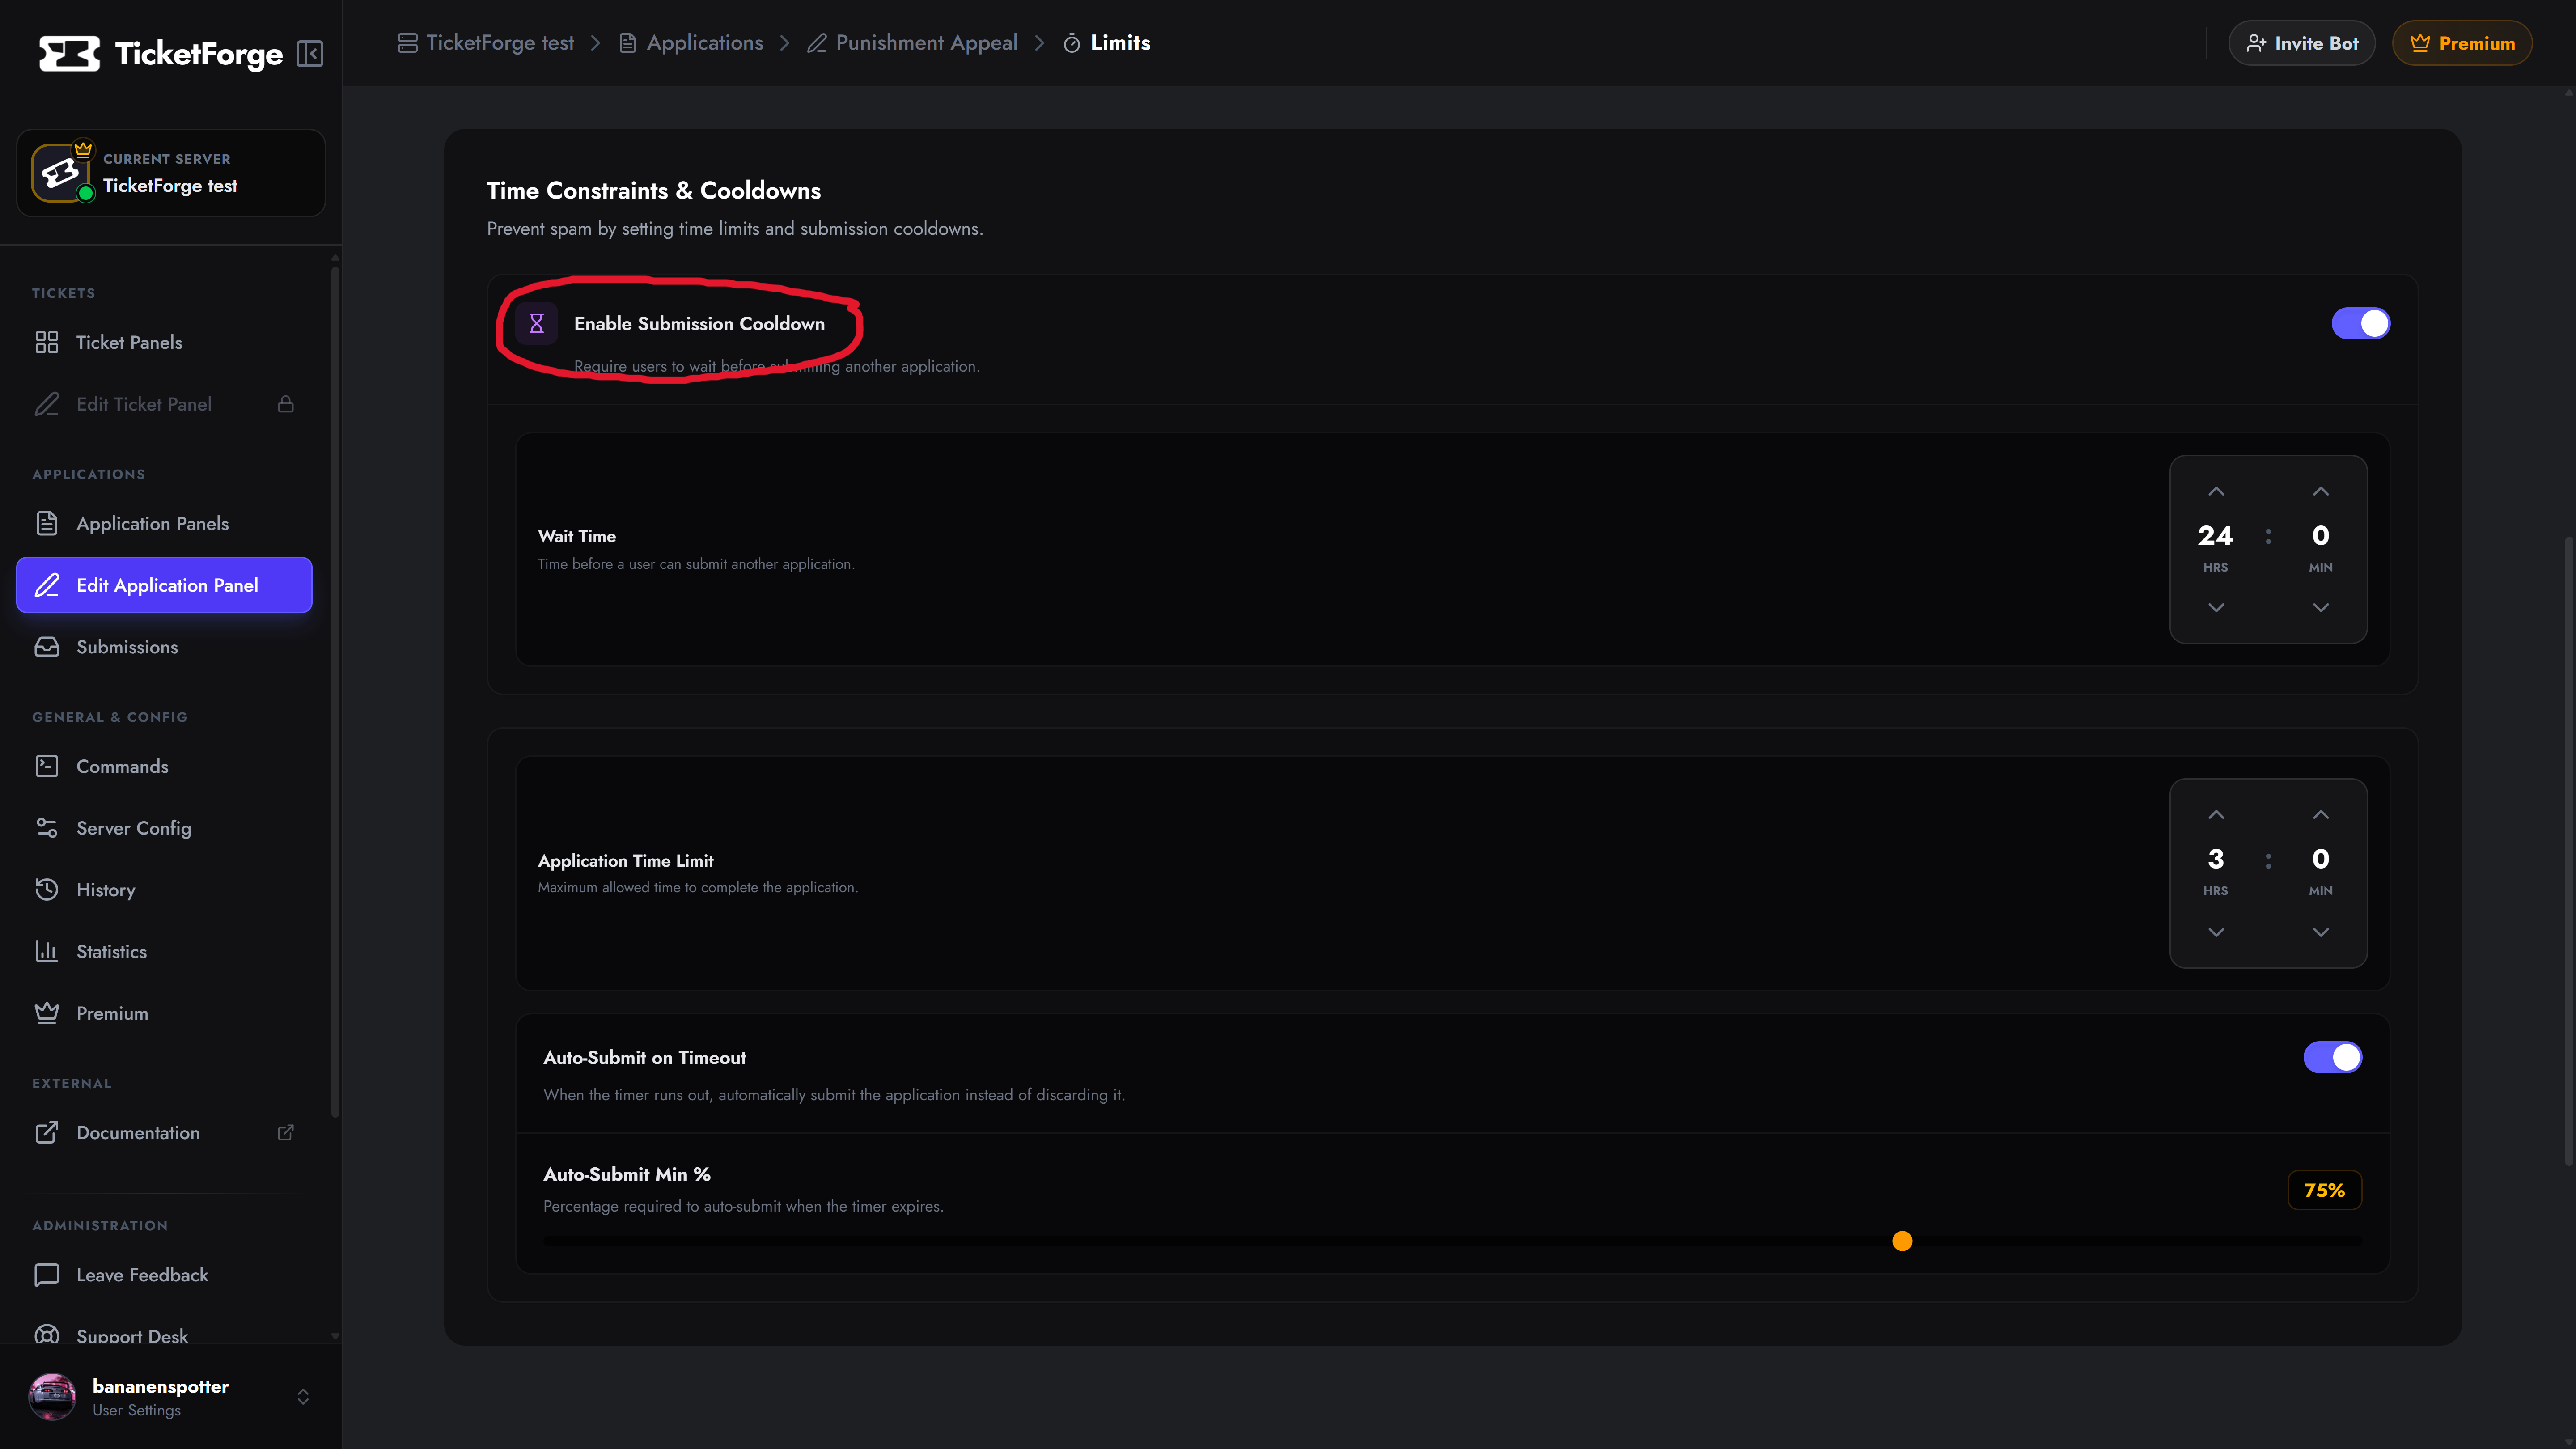Increase Application Time Limit minutes with the up chevron
Image resolution: width=2576 pixels, height=1449 pixels.
(2321, 815)
